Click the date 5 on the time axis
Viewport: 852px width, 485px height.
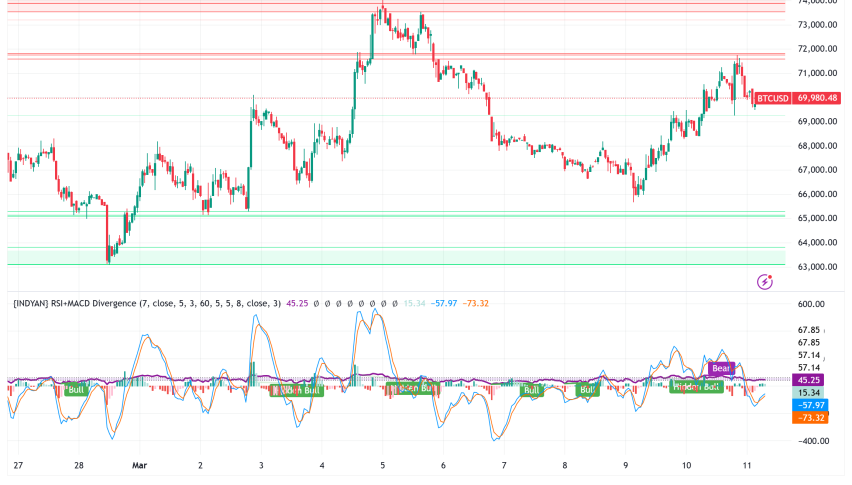click(x=382, y=465)
